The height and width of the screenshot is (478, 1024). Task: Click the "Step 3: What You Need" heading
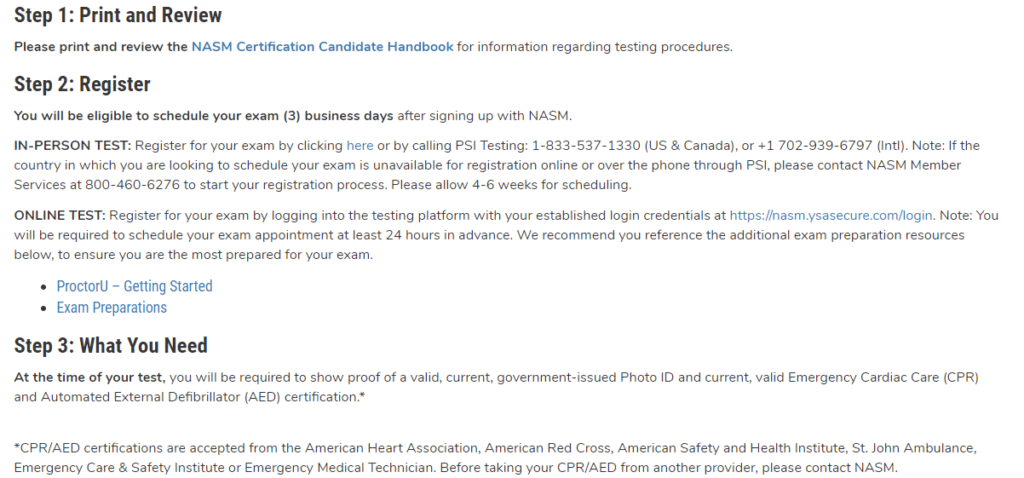coord(111,345)
